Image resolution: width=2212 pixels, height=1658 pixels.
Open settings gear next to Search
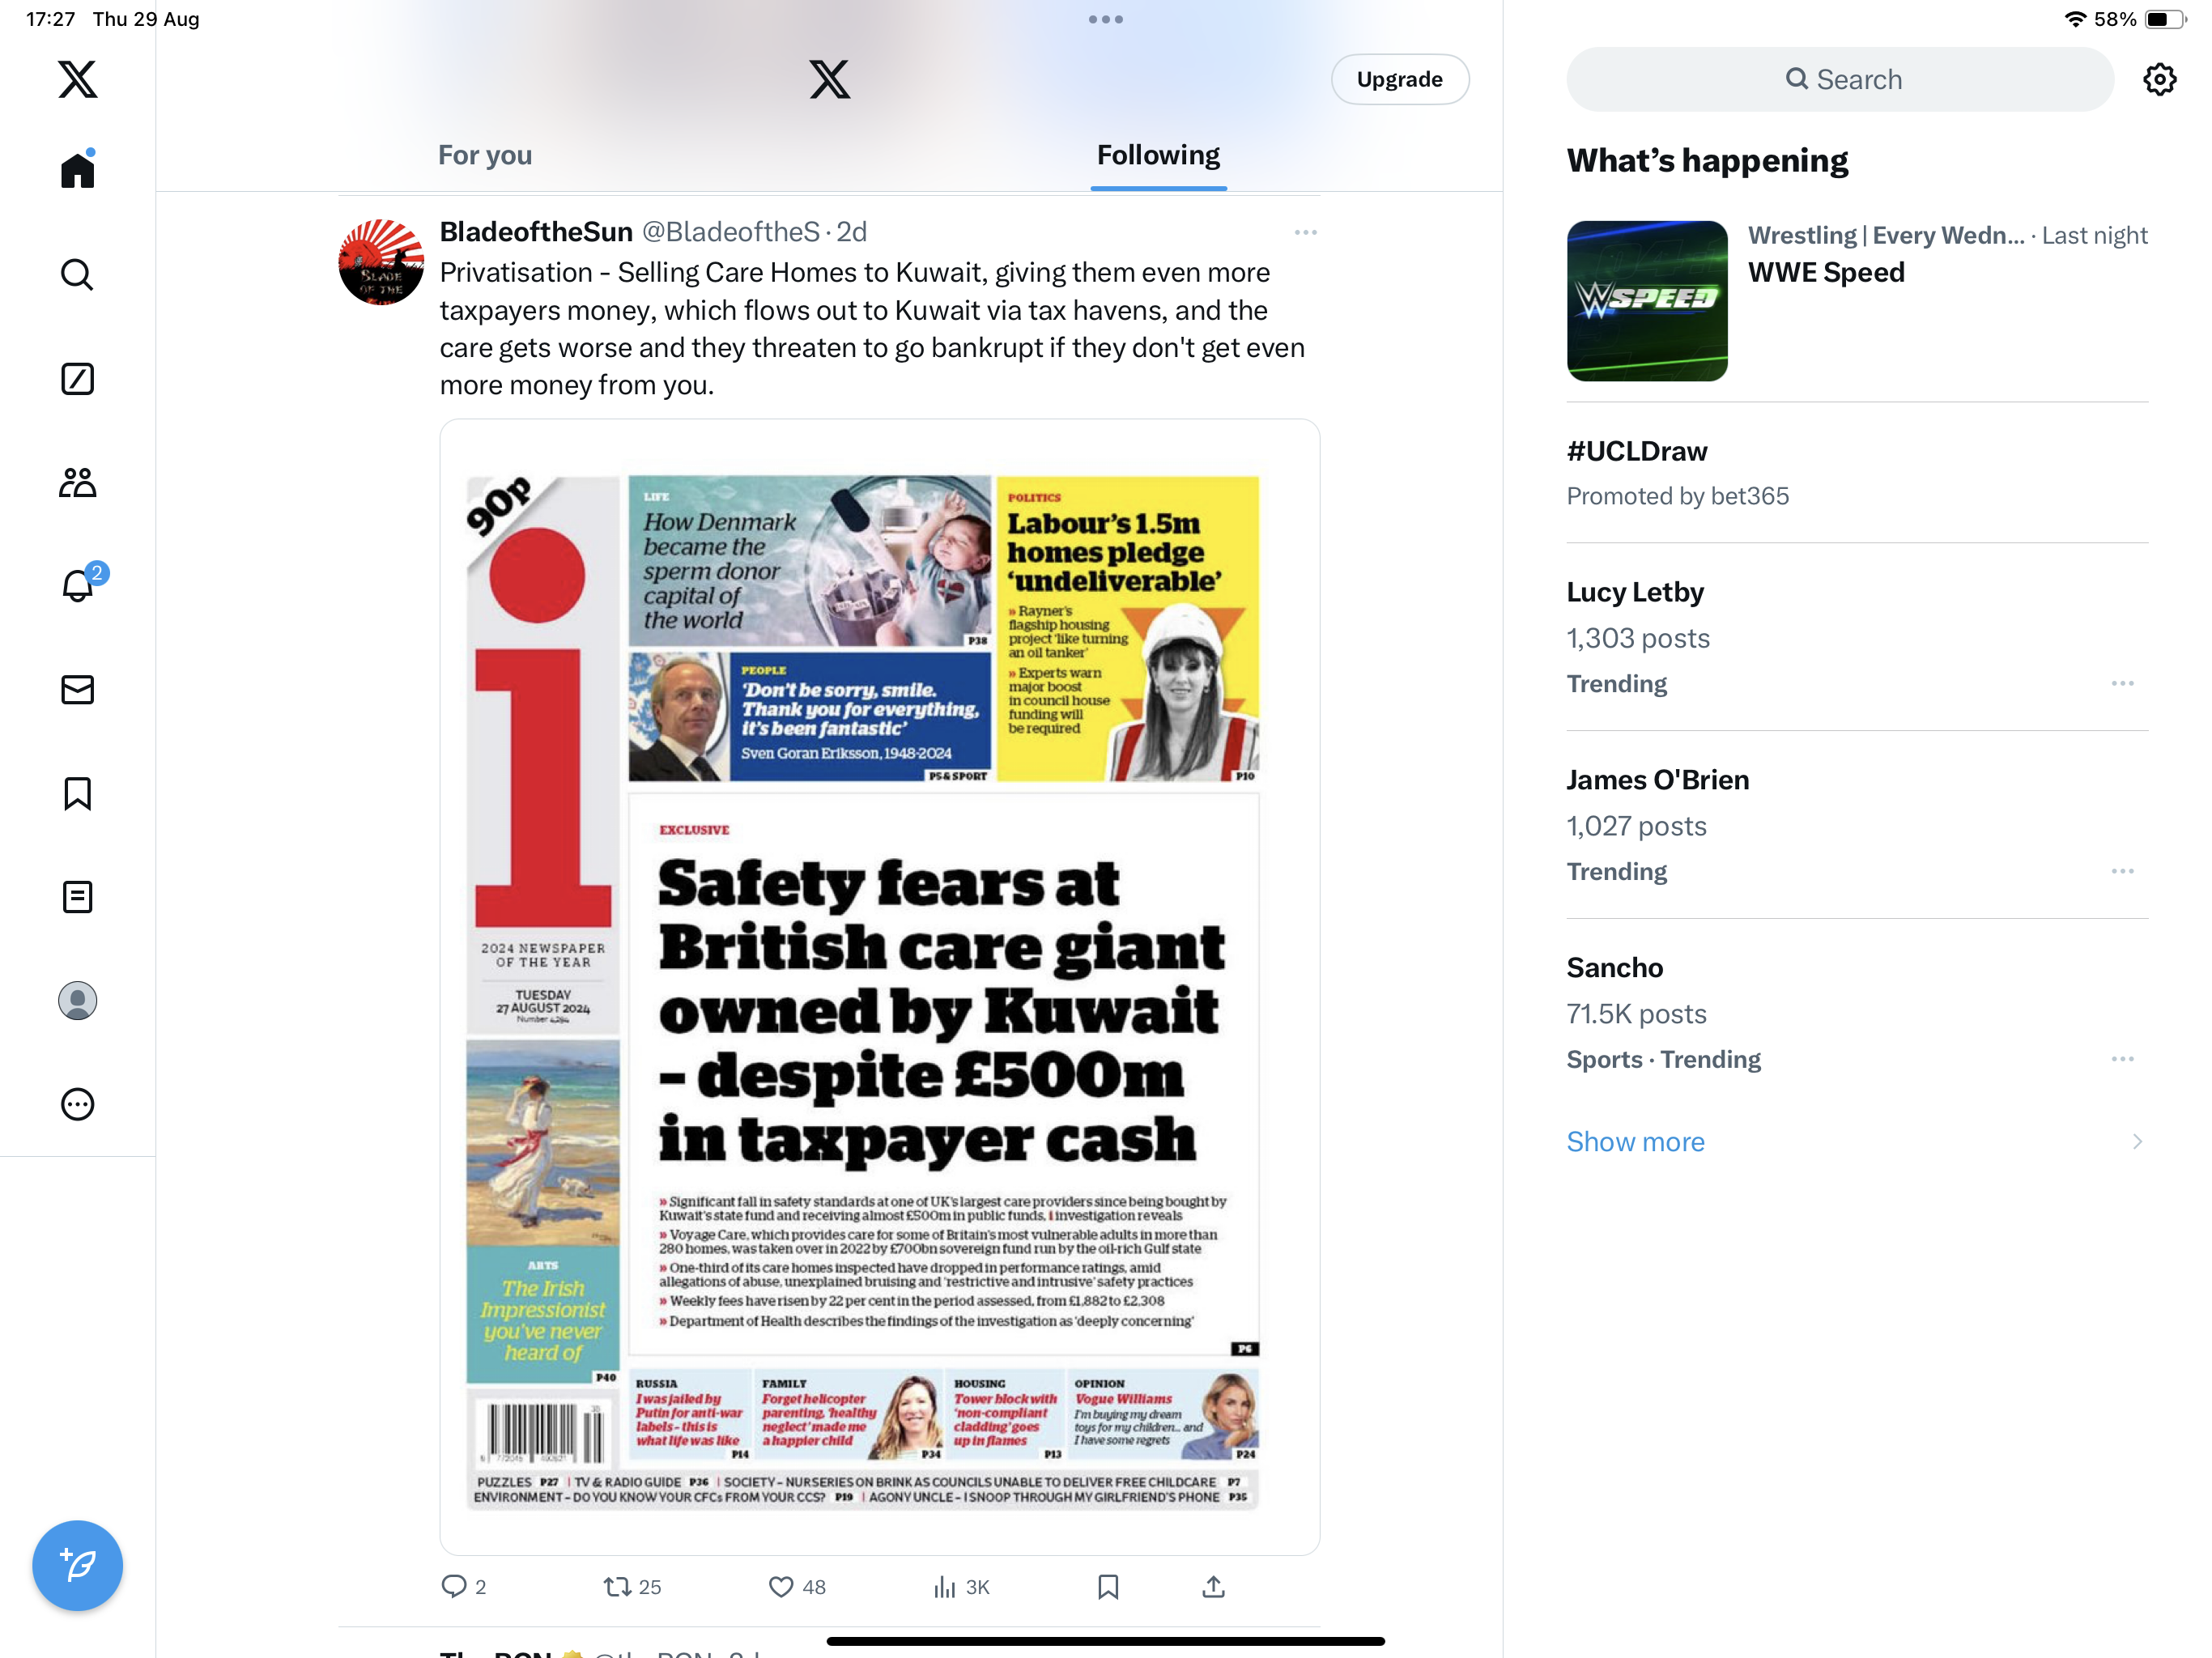click(x=2160, y=79)
